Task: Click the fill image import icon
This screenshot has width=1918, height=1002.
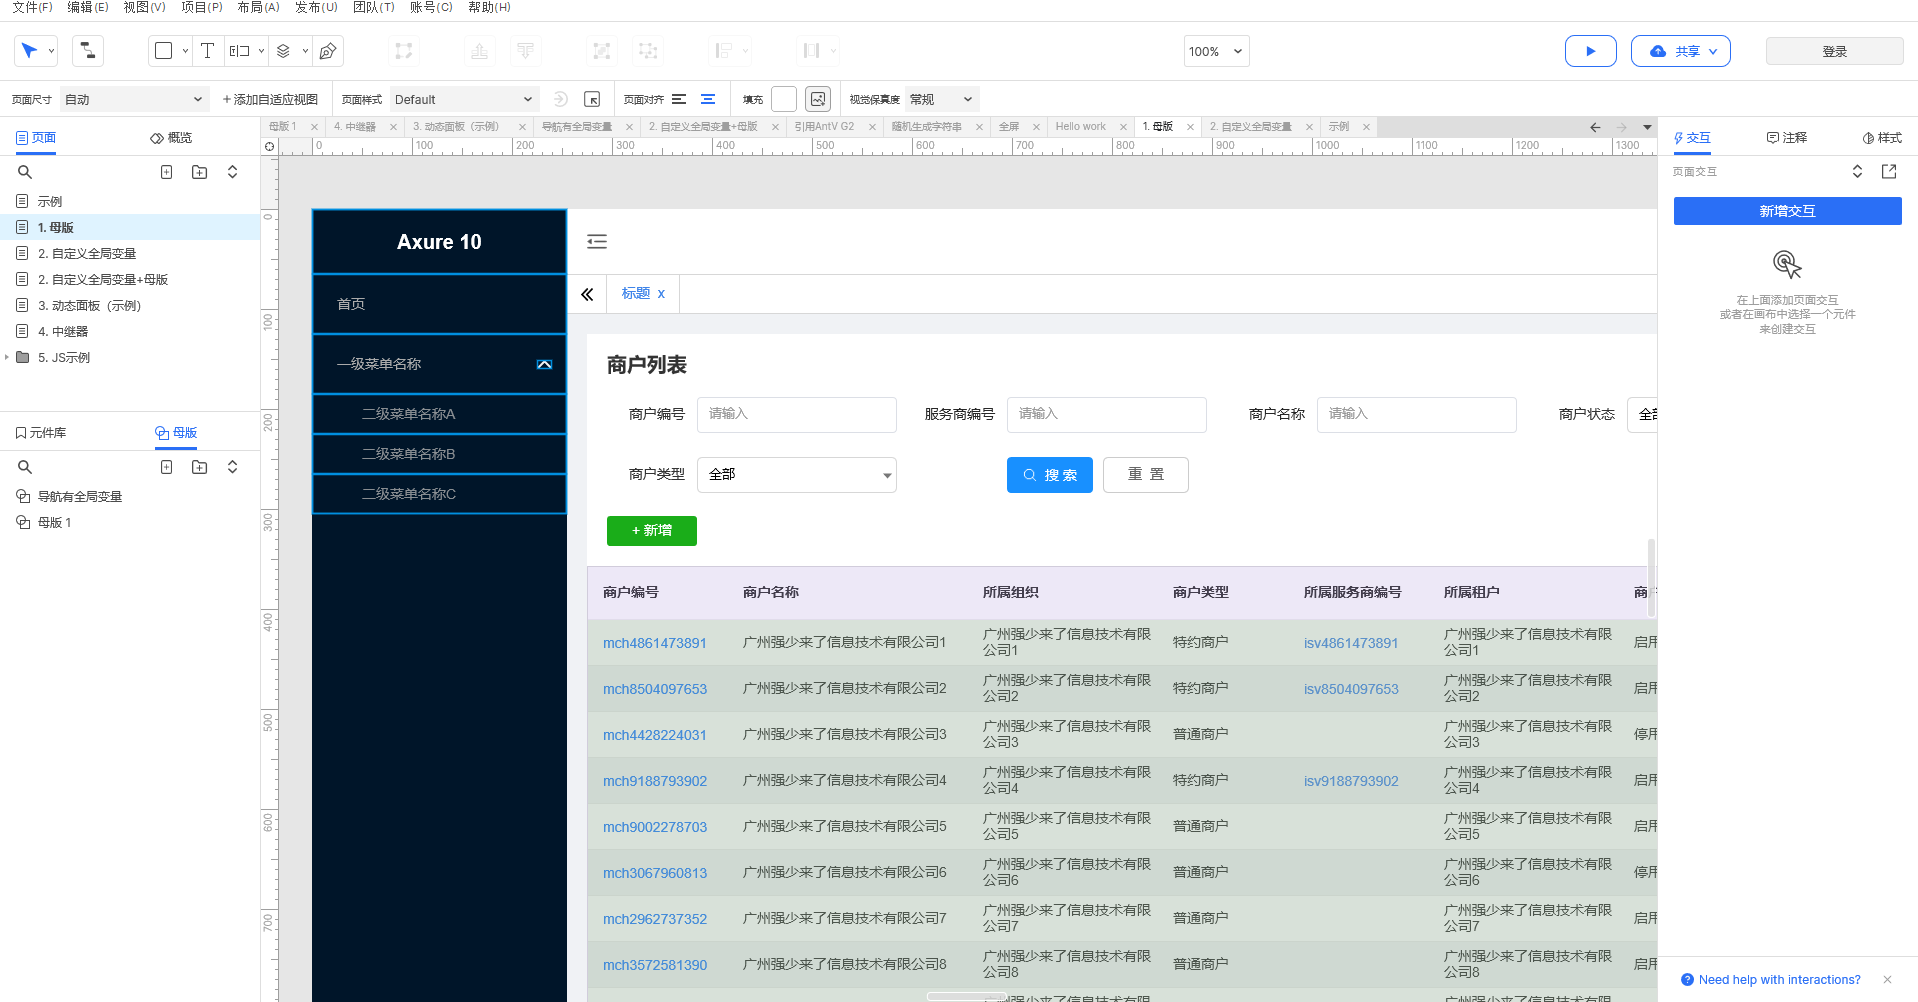Action: click(x=818, y=99)
